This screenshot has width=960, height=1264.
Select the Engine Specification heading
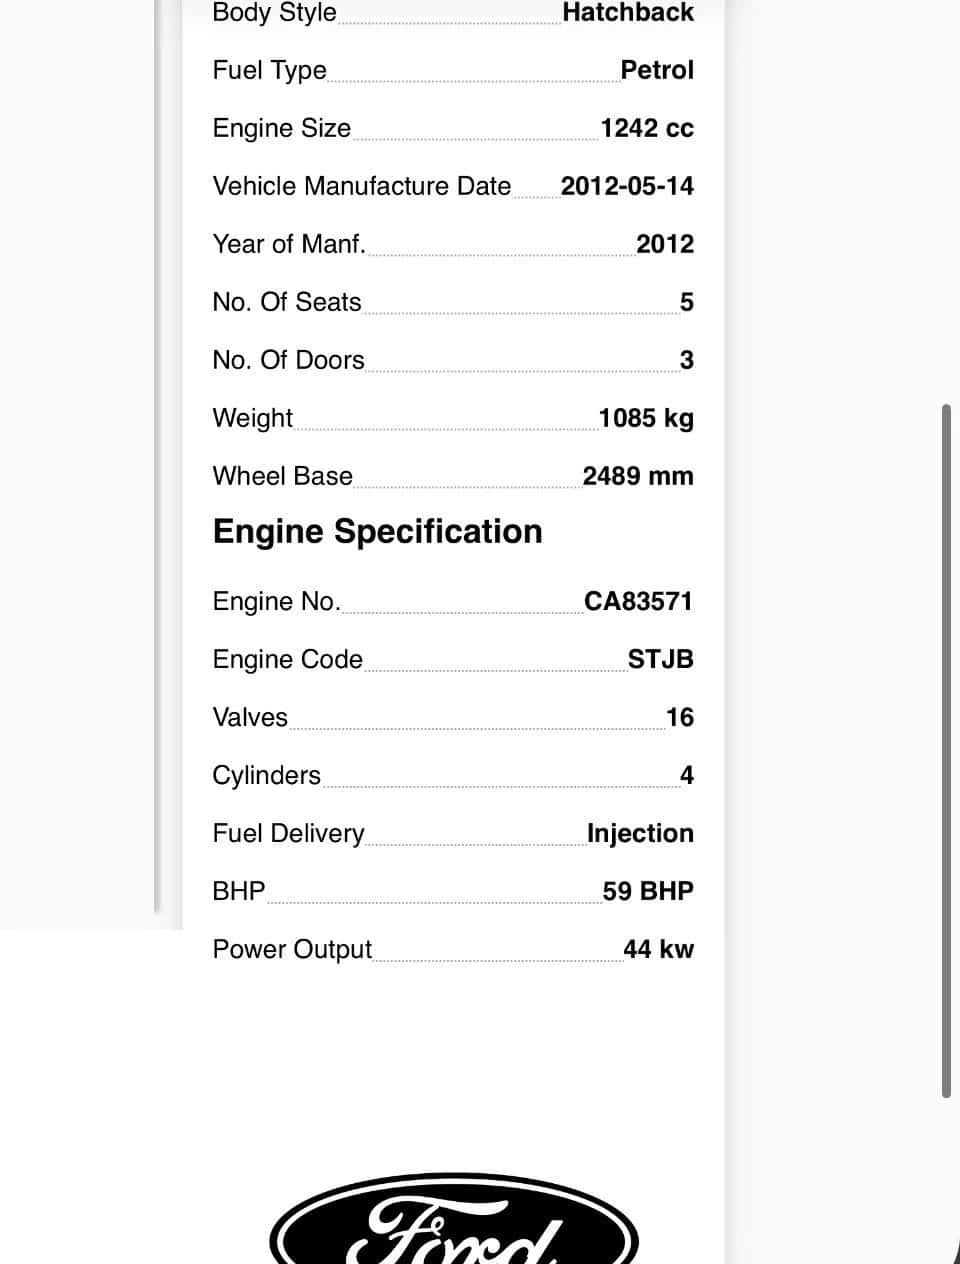[377, 531]
